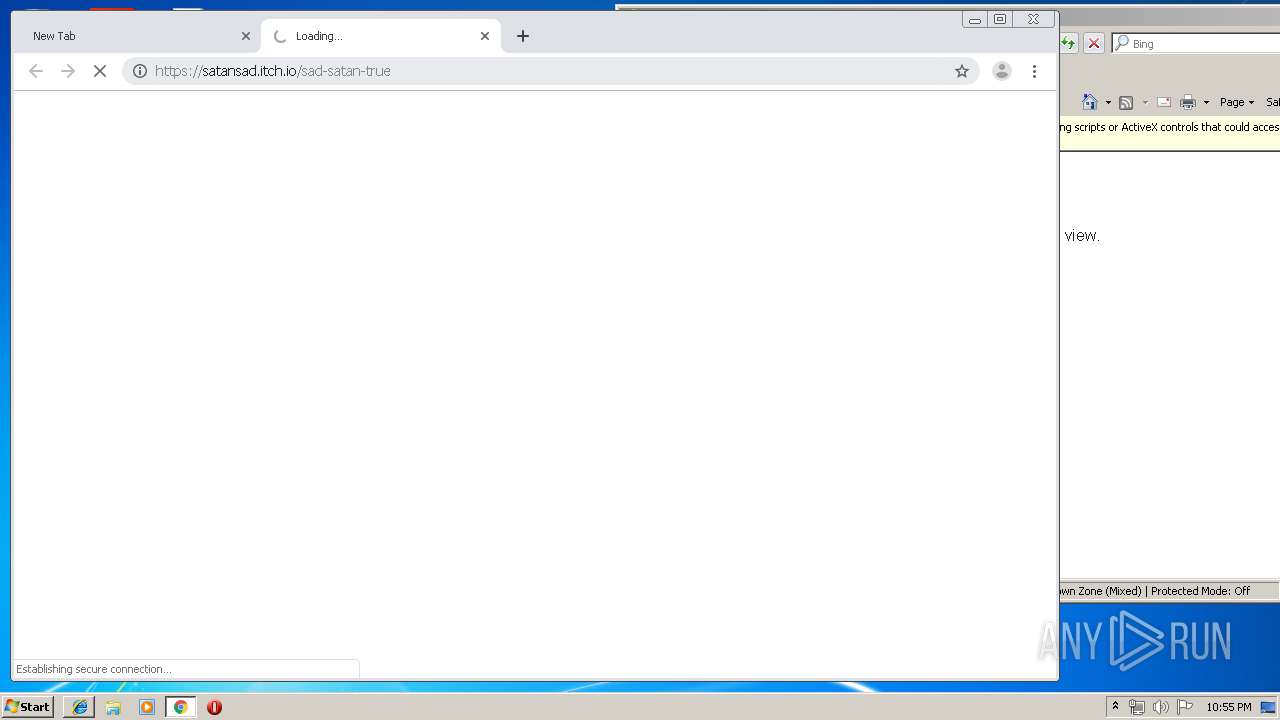
Task: View site information icon in address bar
Action: pos(140,71)
